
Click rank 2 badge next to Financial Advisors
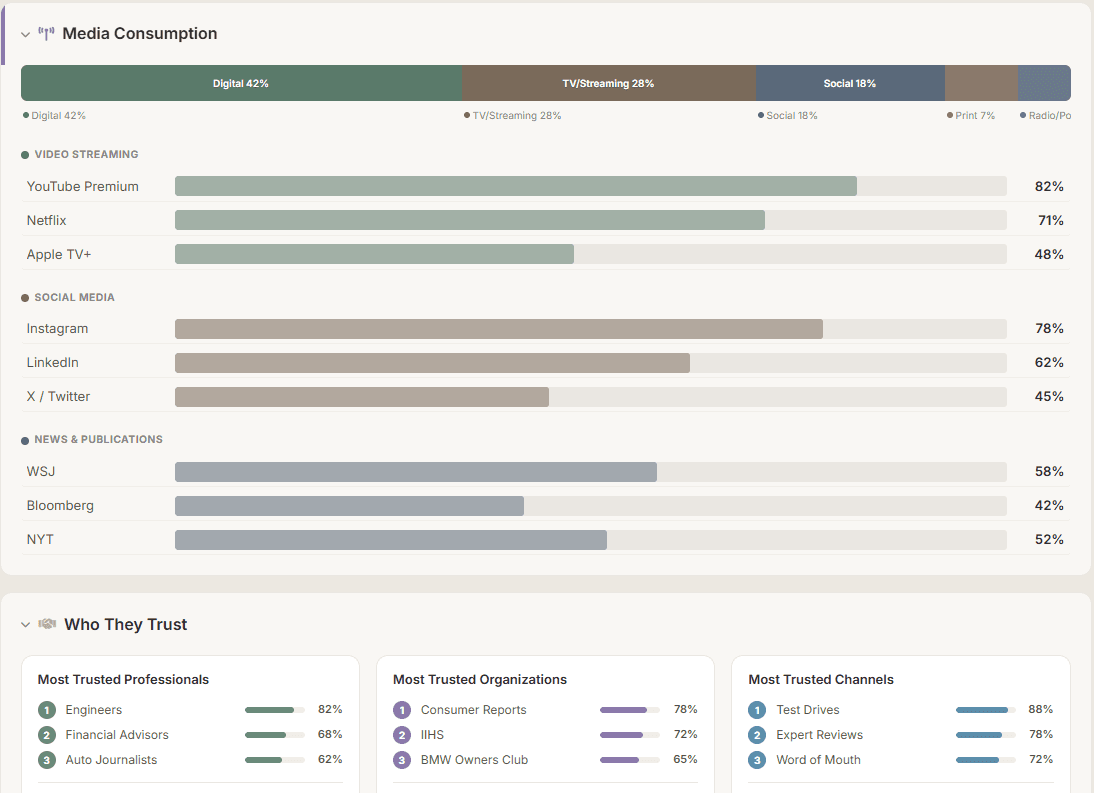point(47,735)
